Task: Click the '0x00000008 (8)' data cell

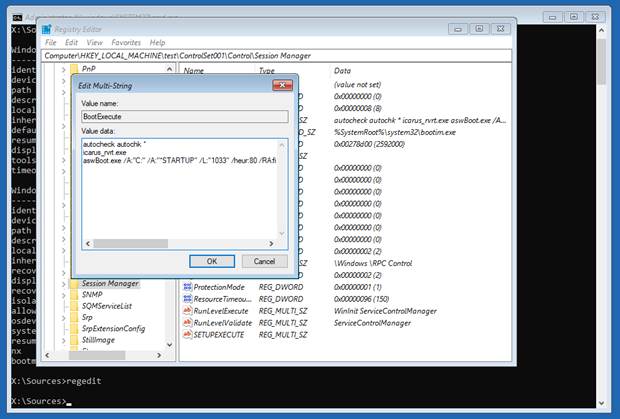Action: coord(357,108)
